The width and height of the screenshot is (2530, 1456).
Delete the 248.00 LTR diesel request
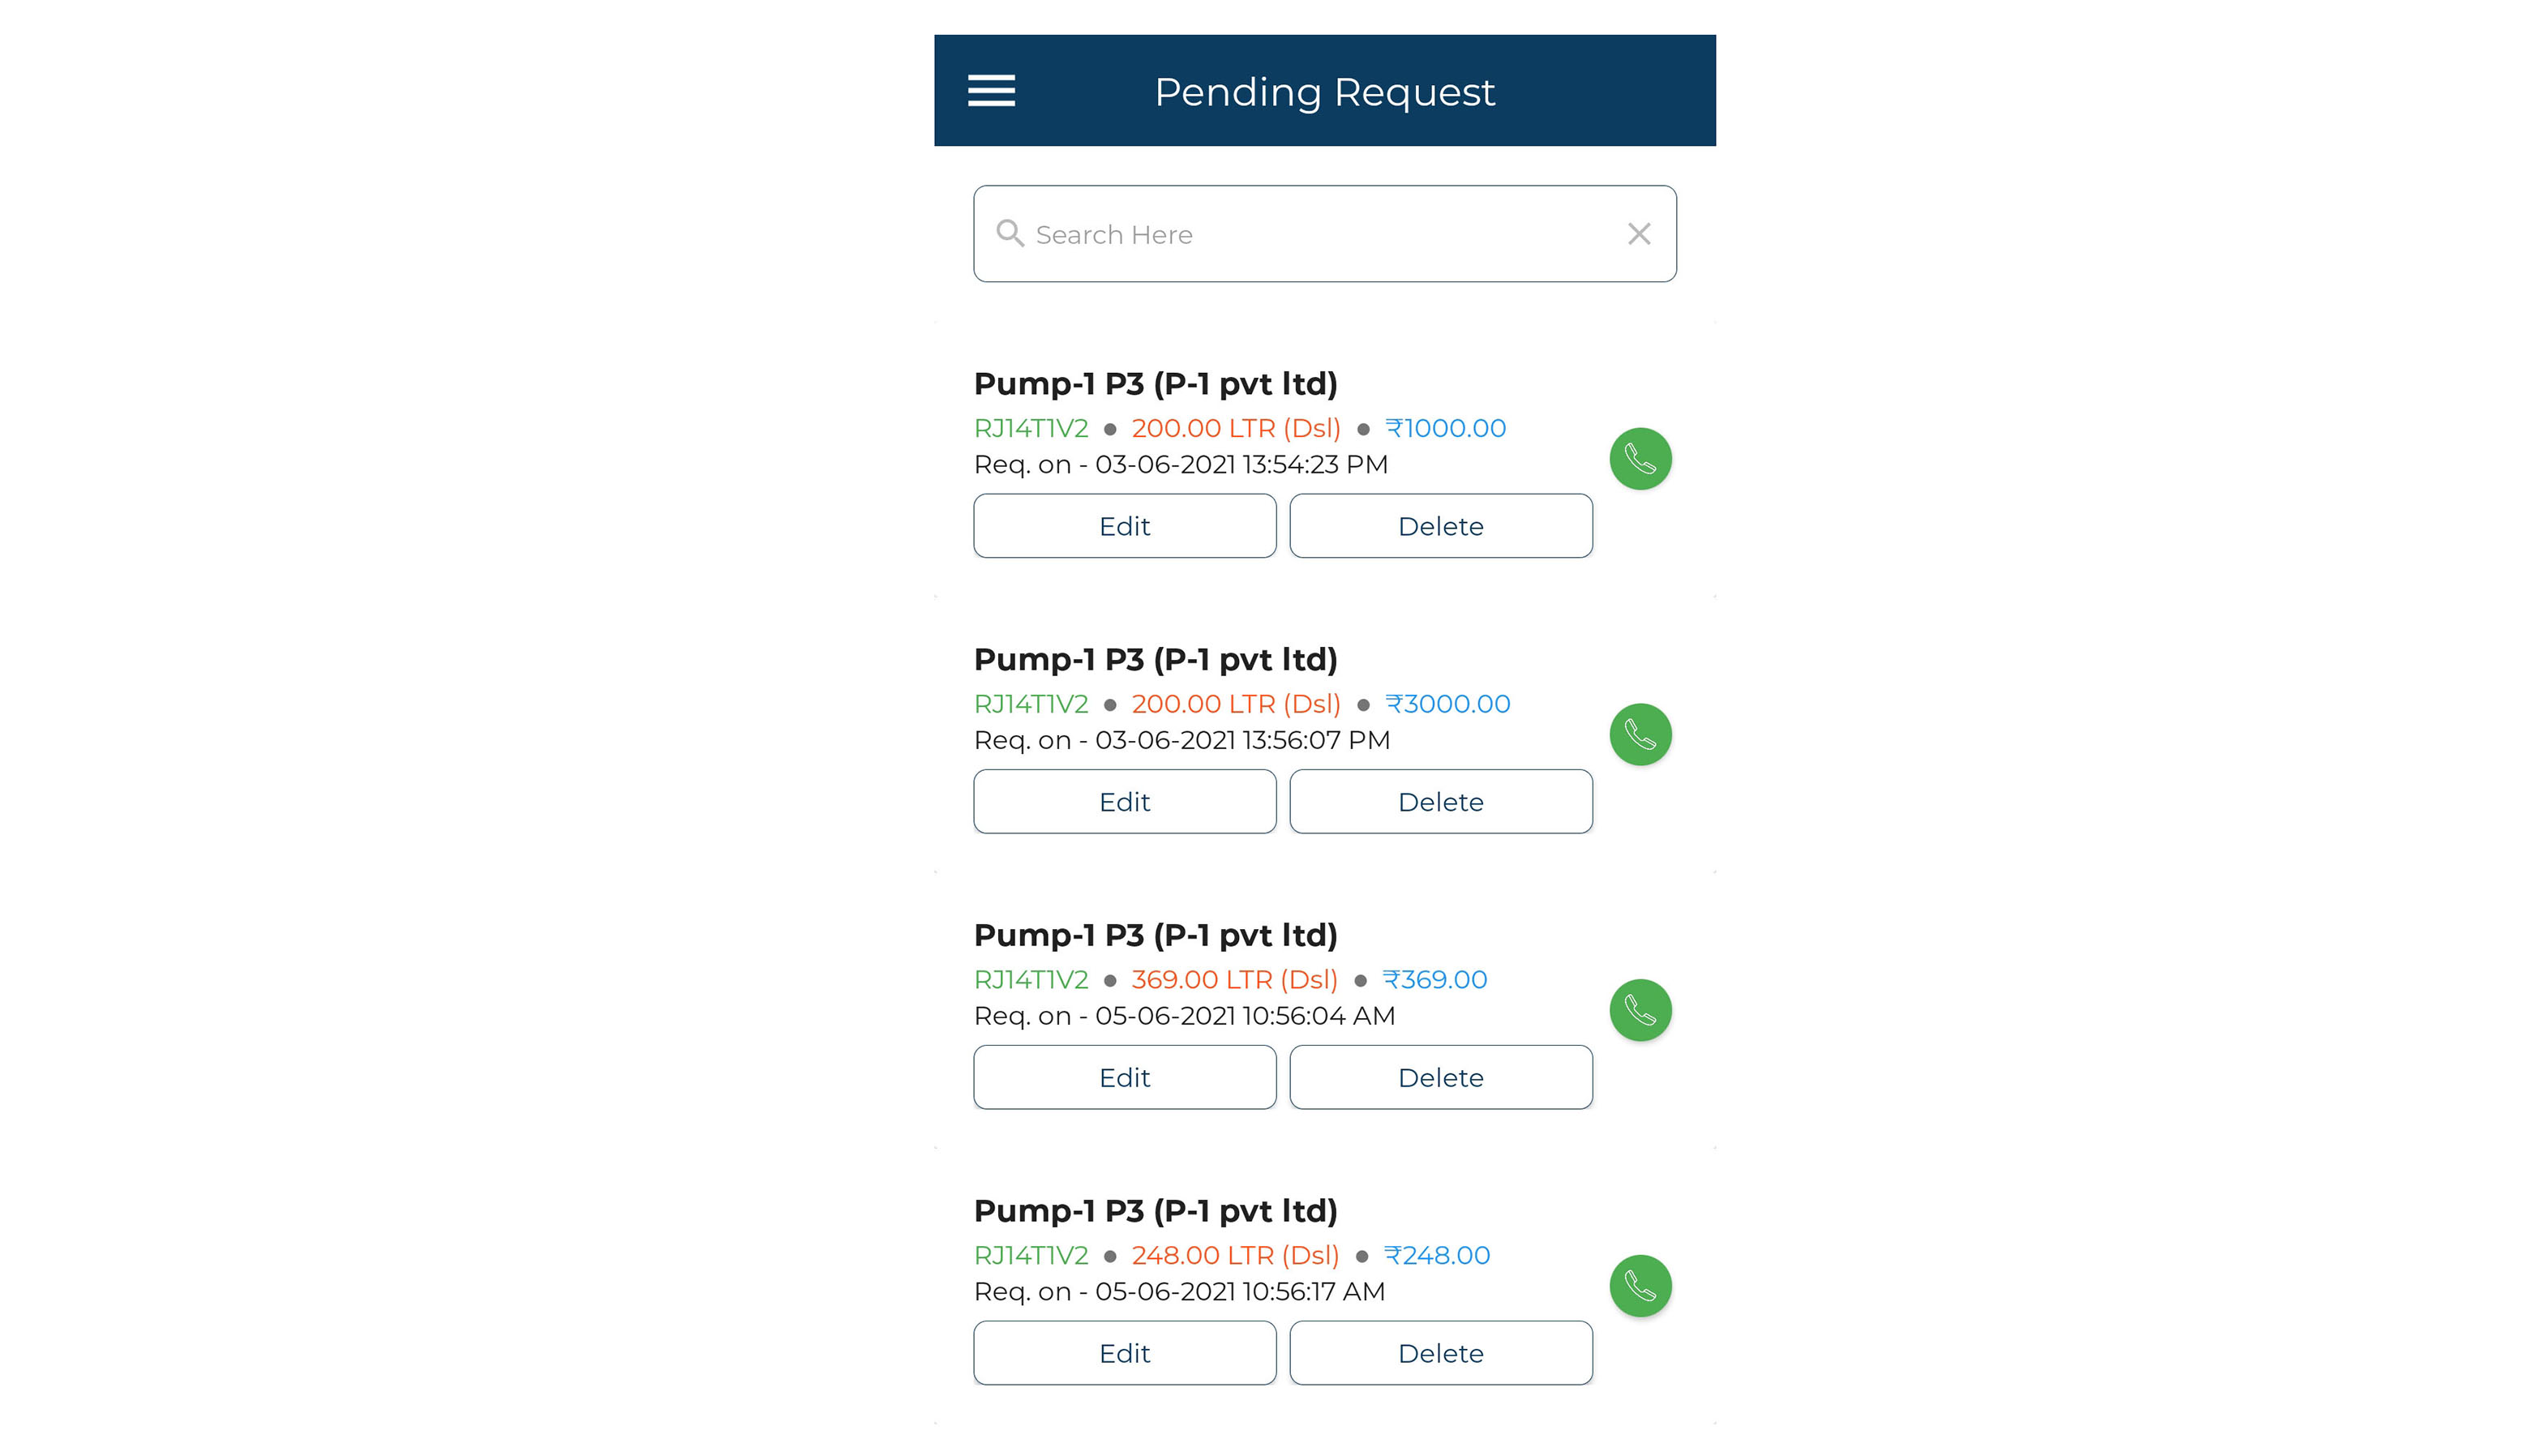1440,1353
